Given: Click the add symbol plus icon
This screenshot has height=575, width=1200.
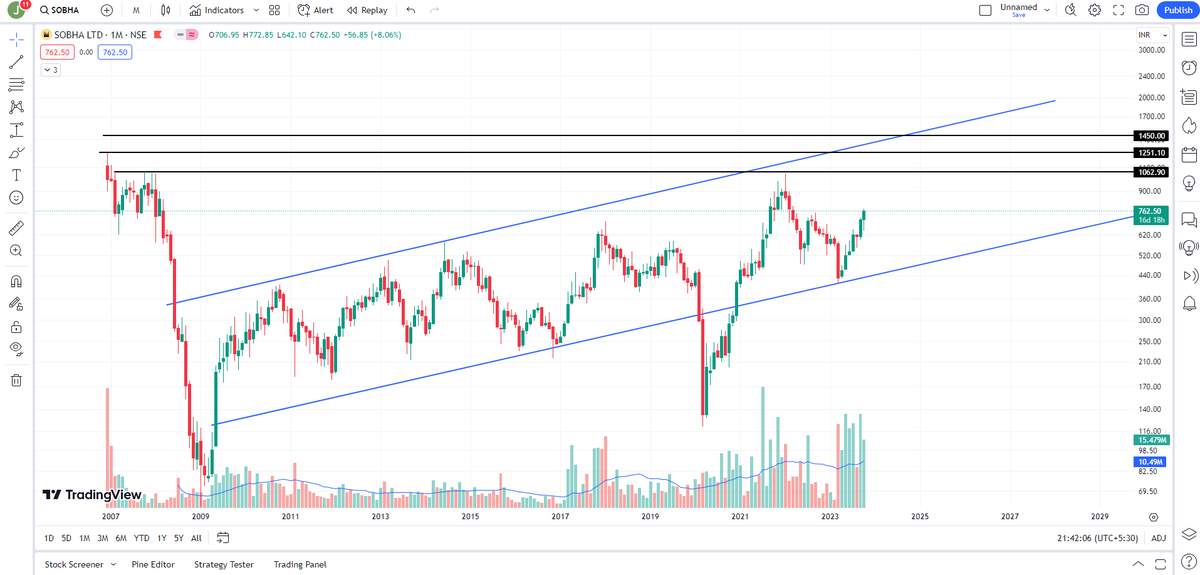Looking at the screenshot, I should point(107,10).
